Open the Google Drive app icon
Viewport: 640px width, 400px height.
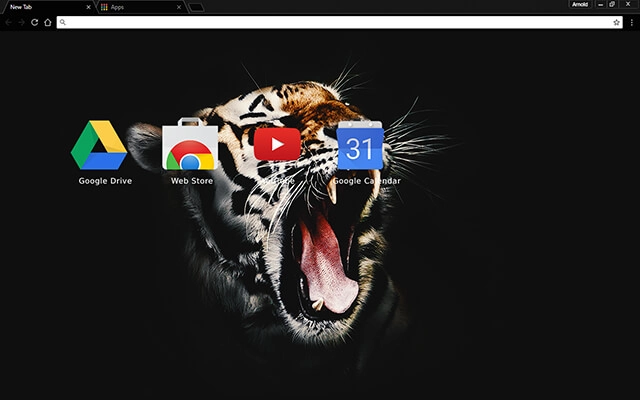pyautogui.click(x=99, y=145)
